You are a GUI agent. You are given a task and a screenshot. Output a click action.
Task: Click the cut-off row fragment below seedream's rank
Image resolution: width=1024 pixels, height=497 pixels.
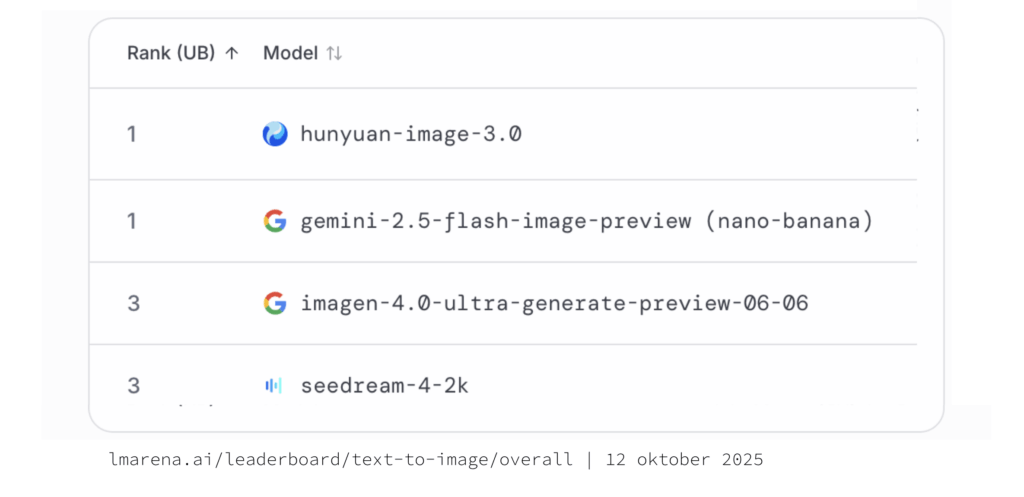195,406
